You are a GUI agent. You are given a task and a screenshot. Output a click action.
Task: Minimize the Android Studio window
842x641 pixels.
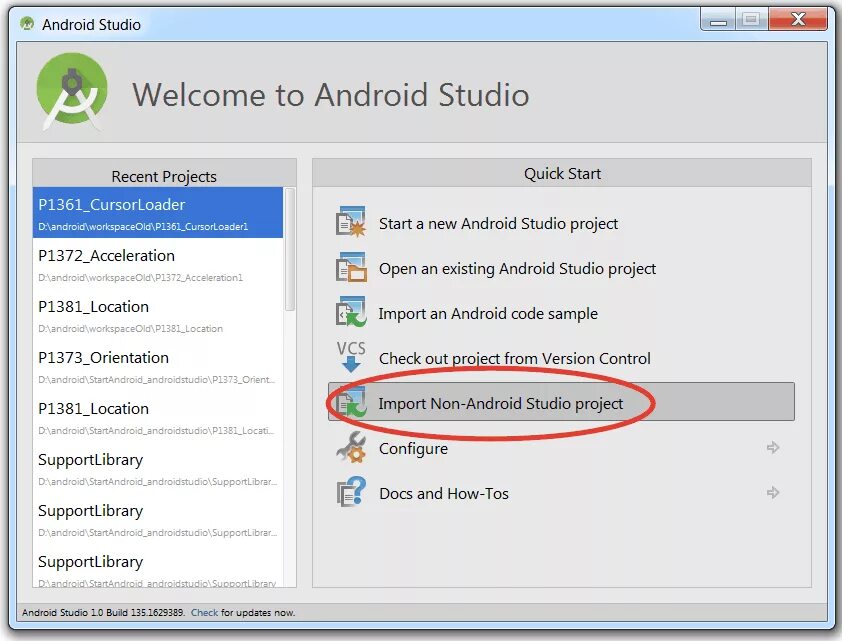point(718,20)
